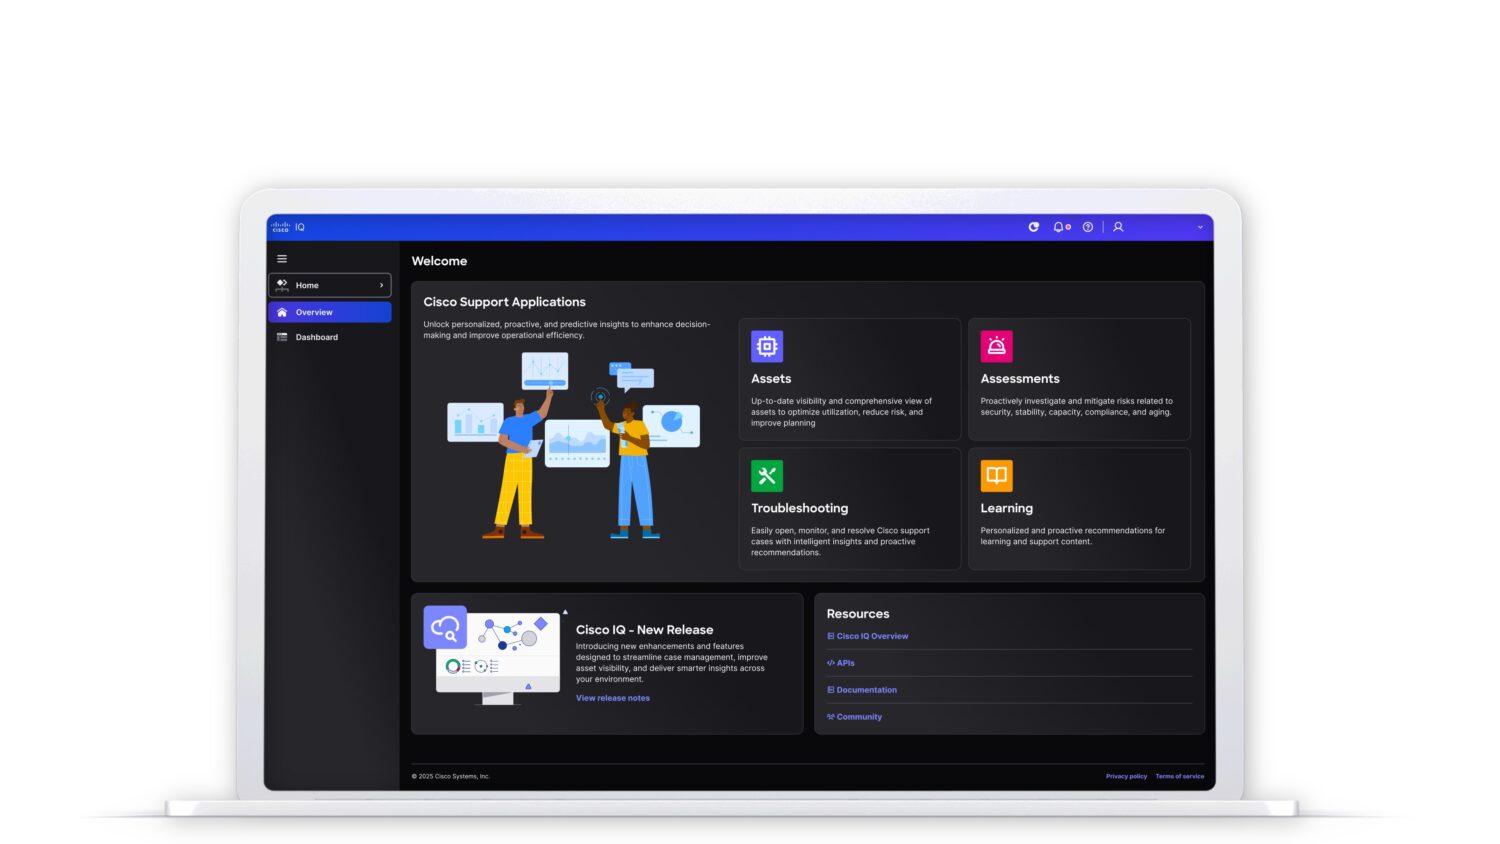The width and height of the screenshot is (1500, 844).
Task: Click the View release notes link
Action: point(612,697)
